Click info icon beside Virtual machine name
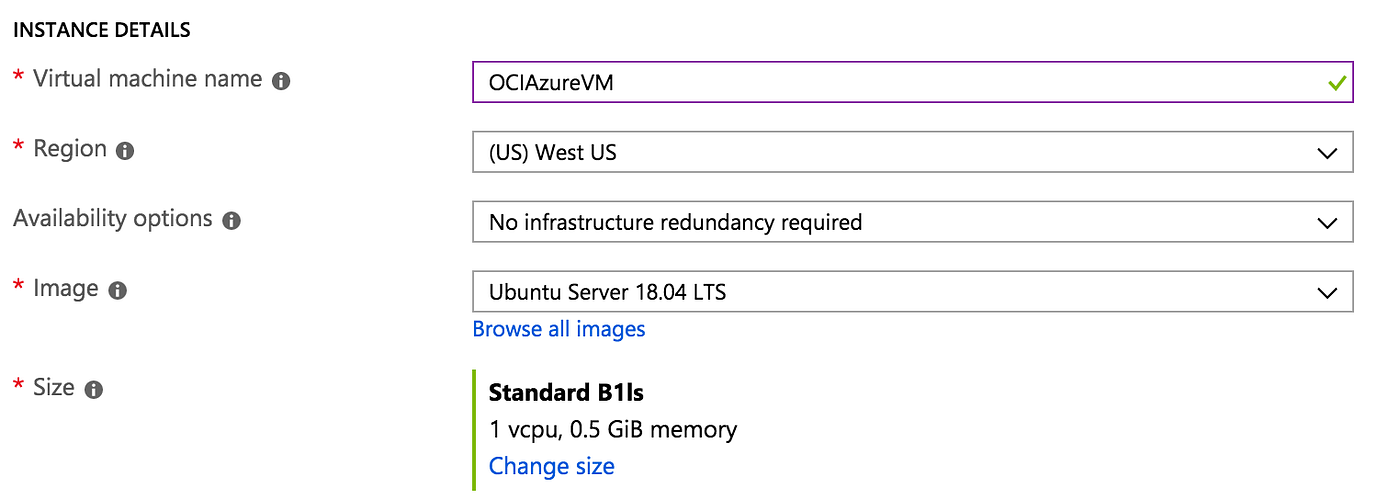This screenshot has height=502, width=1400. 281,81
